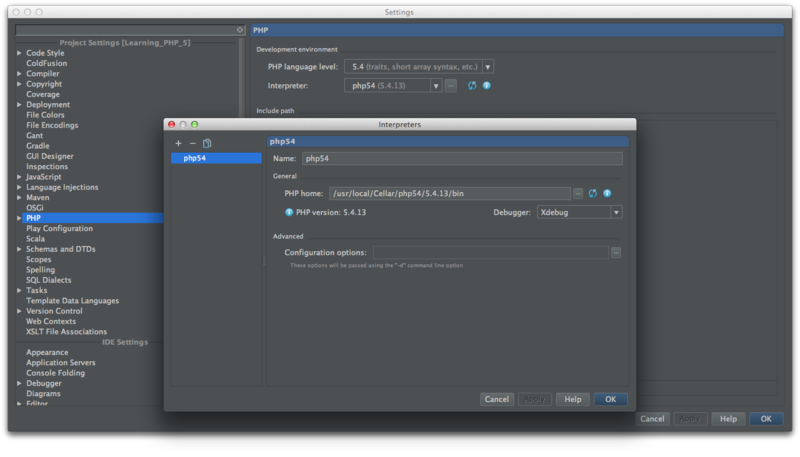This screenshot has width=800, height=457.
Task: Open configuration options editor button
Action: pyautogui.click(x=616, y=252)
